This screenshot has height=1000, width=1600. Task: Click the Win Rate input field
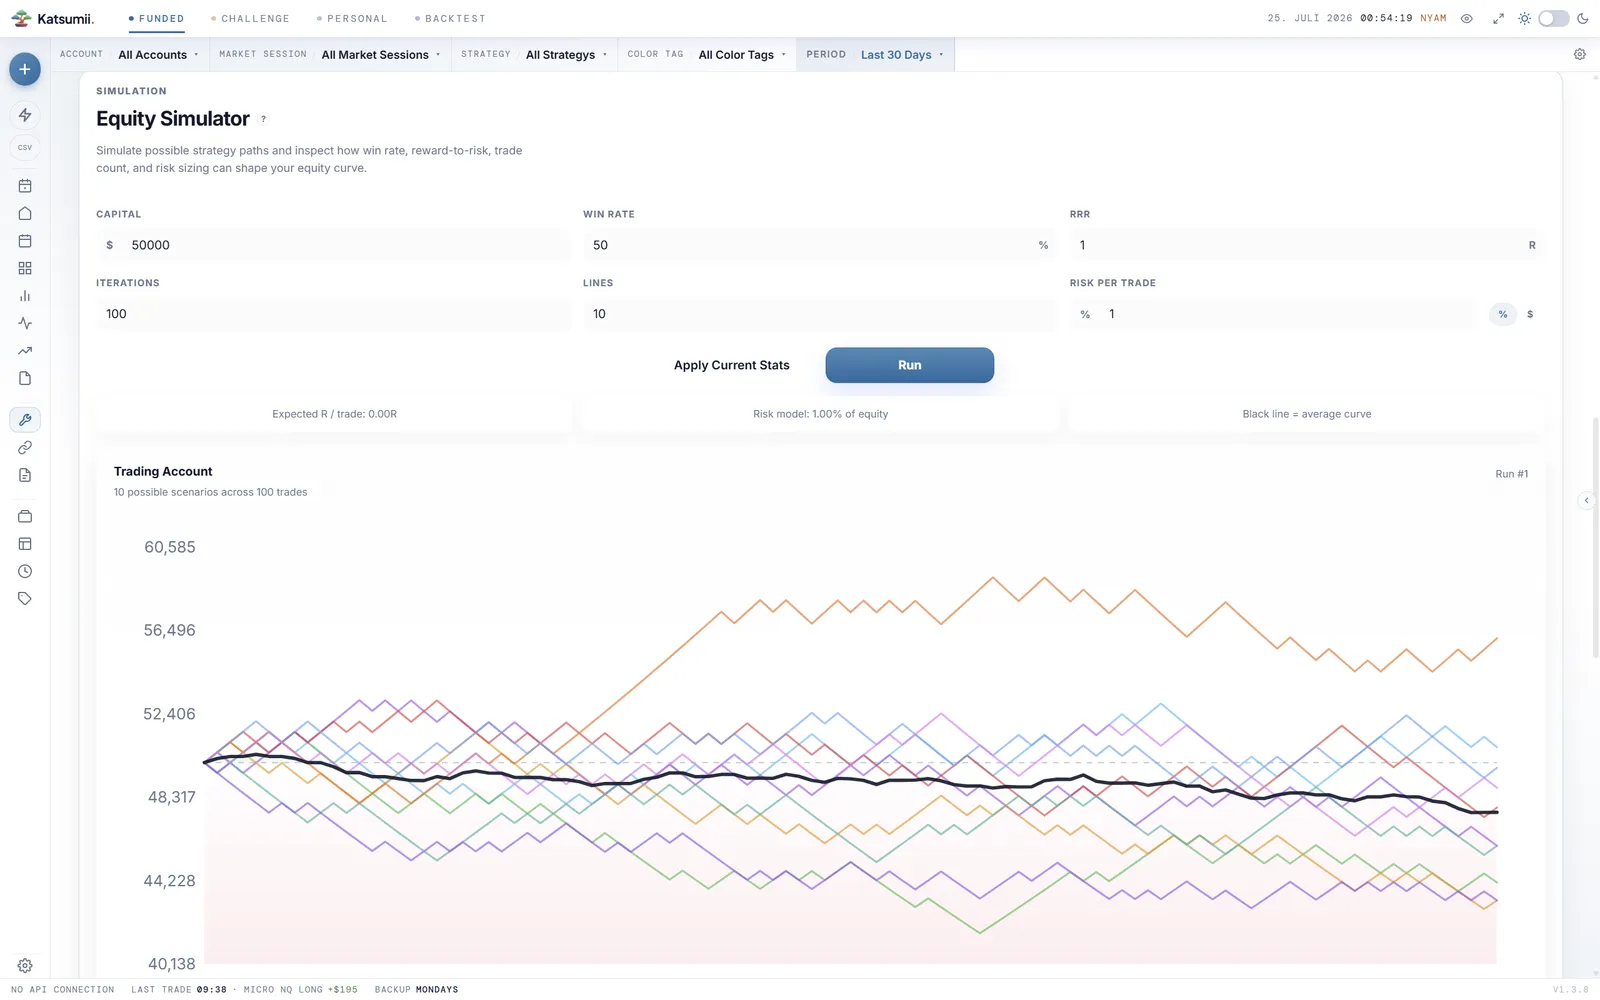pos(819,245)
